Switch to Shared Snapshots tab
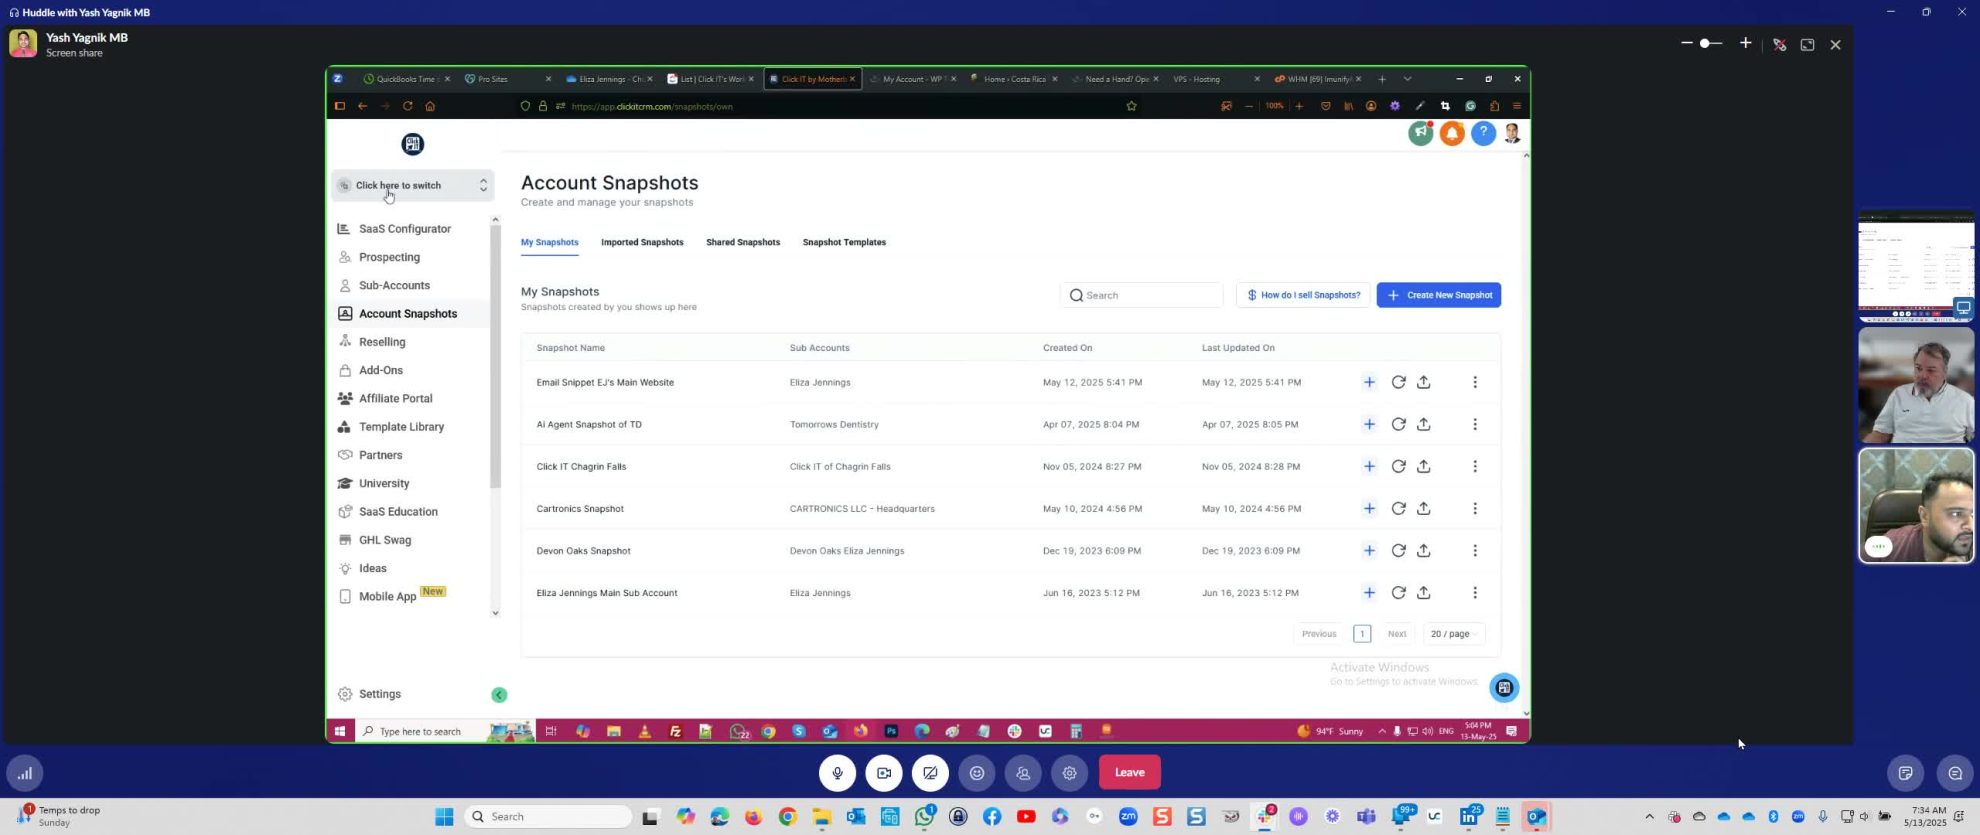 [x=743, y=242]
